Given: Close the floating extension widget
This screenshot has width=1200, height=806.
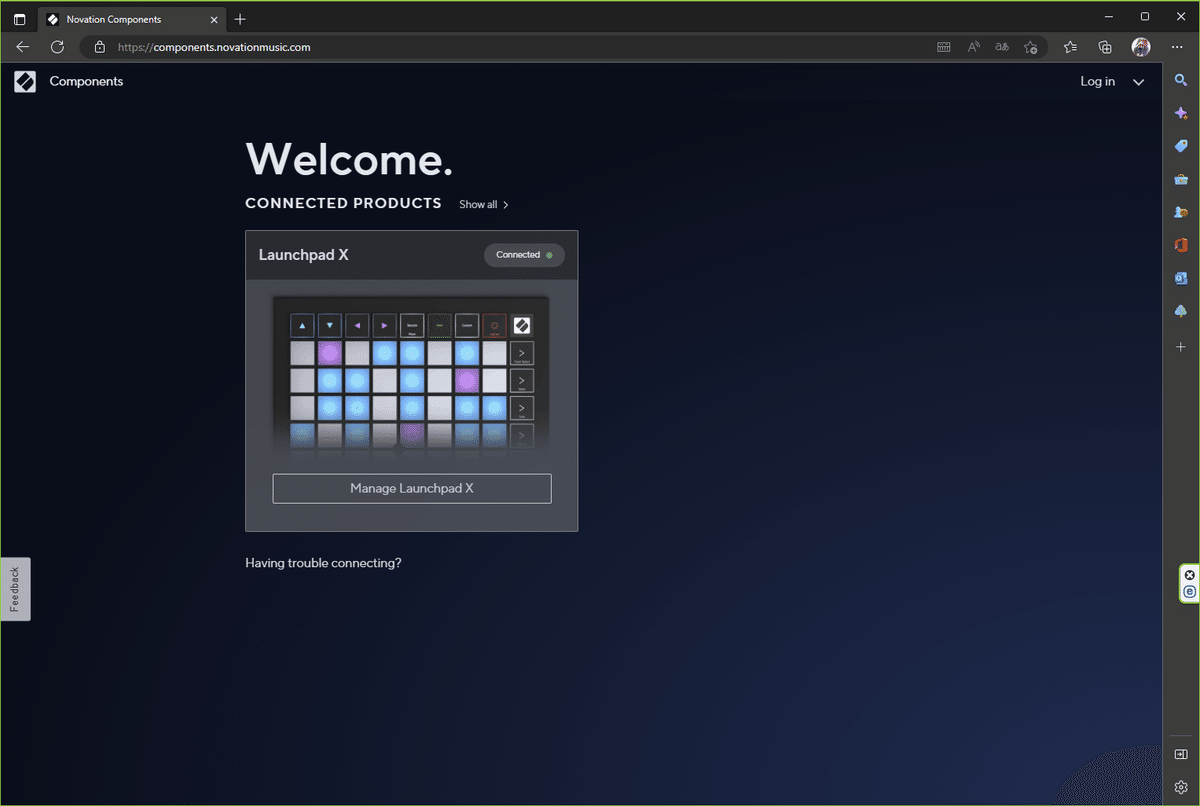Looking at the screenshot, I should pos(1190,575).
